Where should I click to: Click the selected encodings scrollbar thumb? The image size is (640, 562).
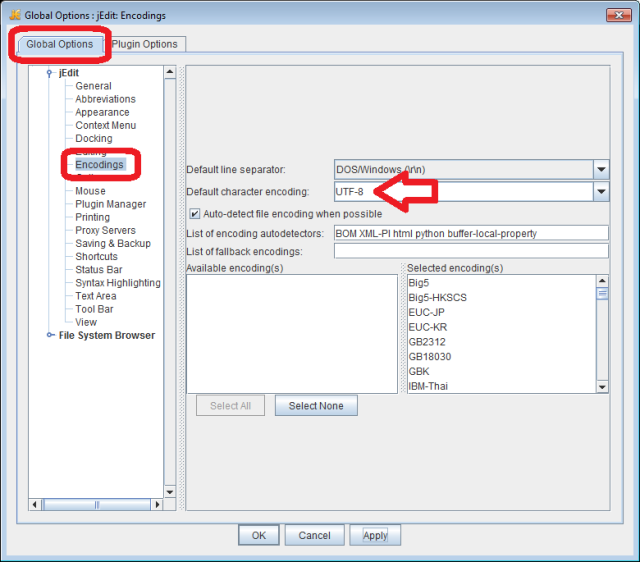point(602,293)
